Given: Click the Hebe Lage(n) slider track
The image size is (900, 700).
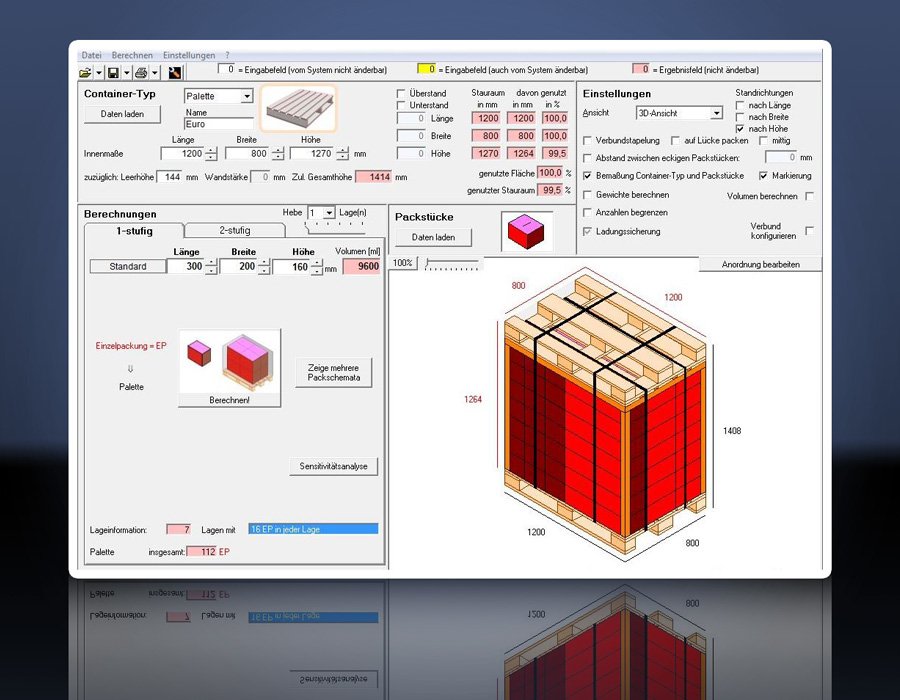Looking at the screenshot, I should [x=336, y=228].
